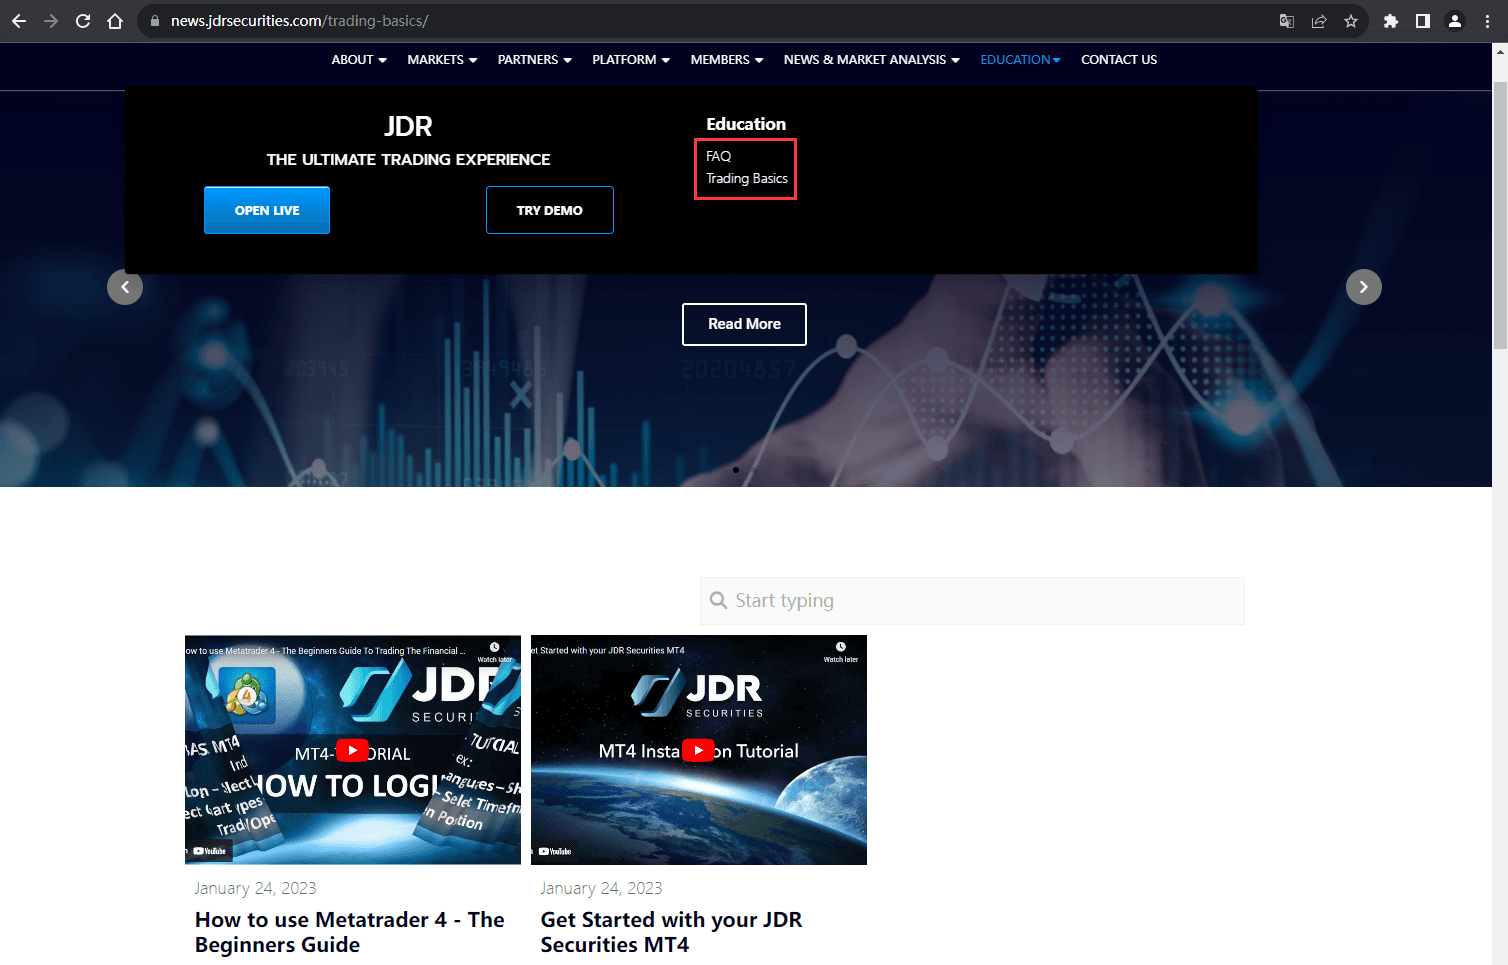
Task: Select FAQ under Education
Action: pyautogui.click(x=719, y=156)
